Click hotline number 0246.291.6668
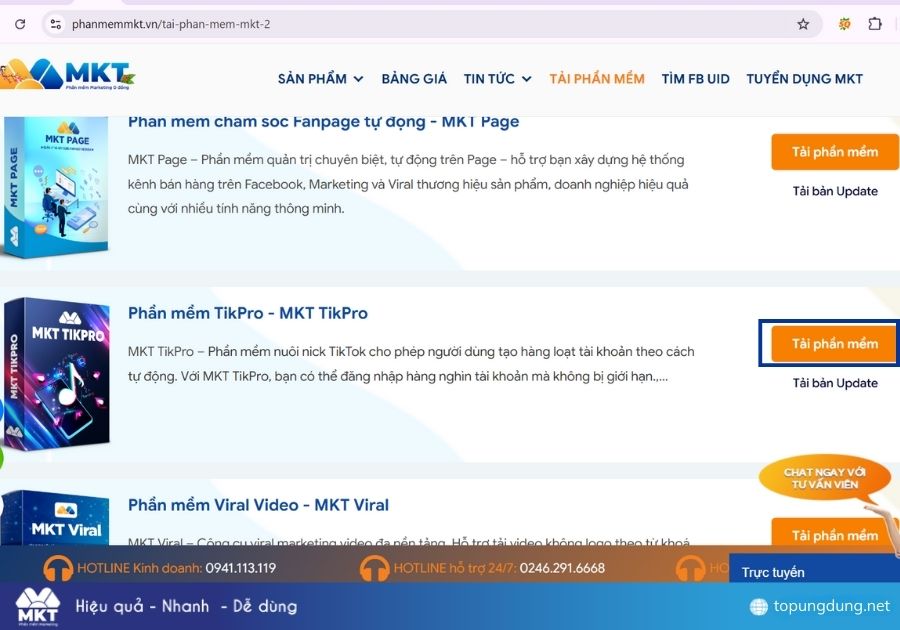 coord(562,568)
